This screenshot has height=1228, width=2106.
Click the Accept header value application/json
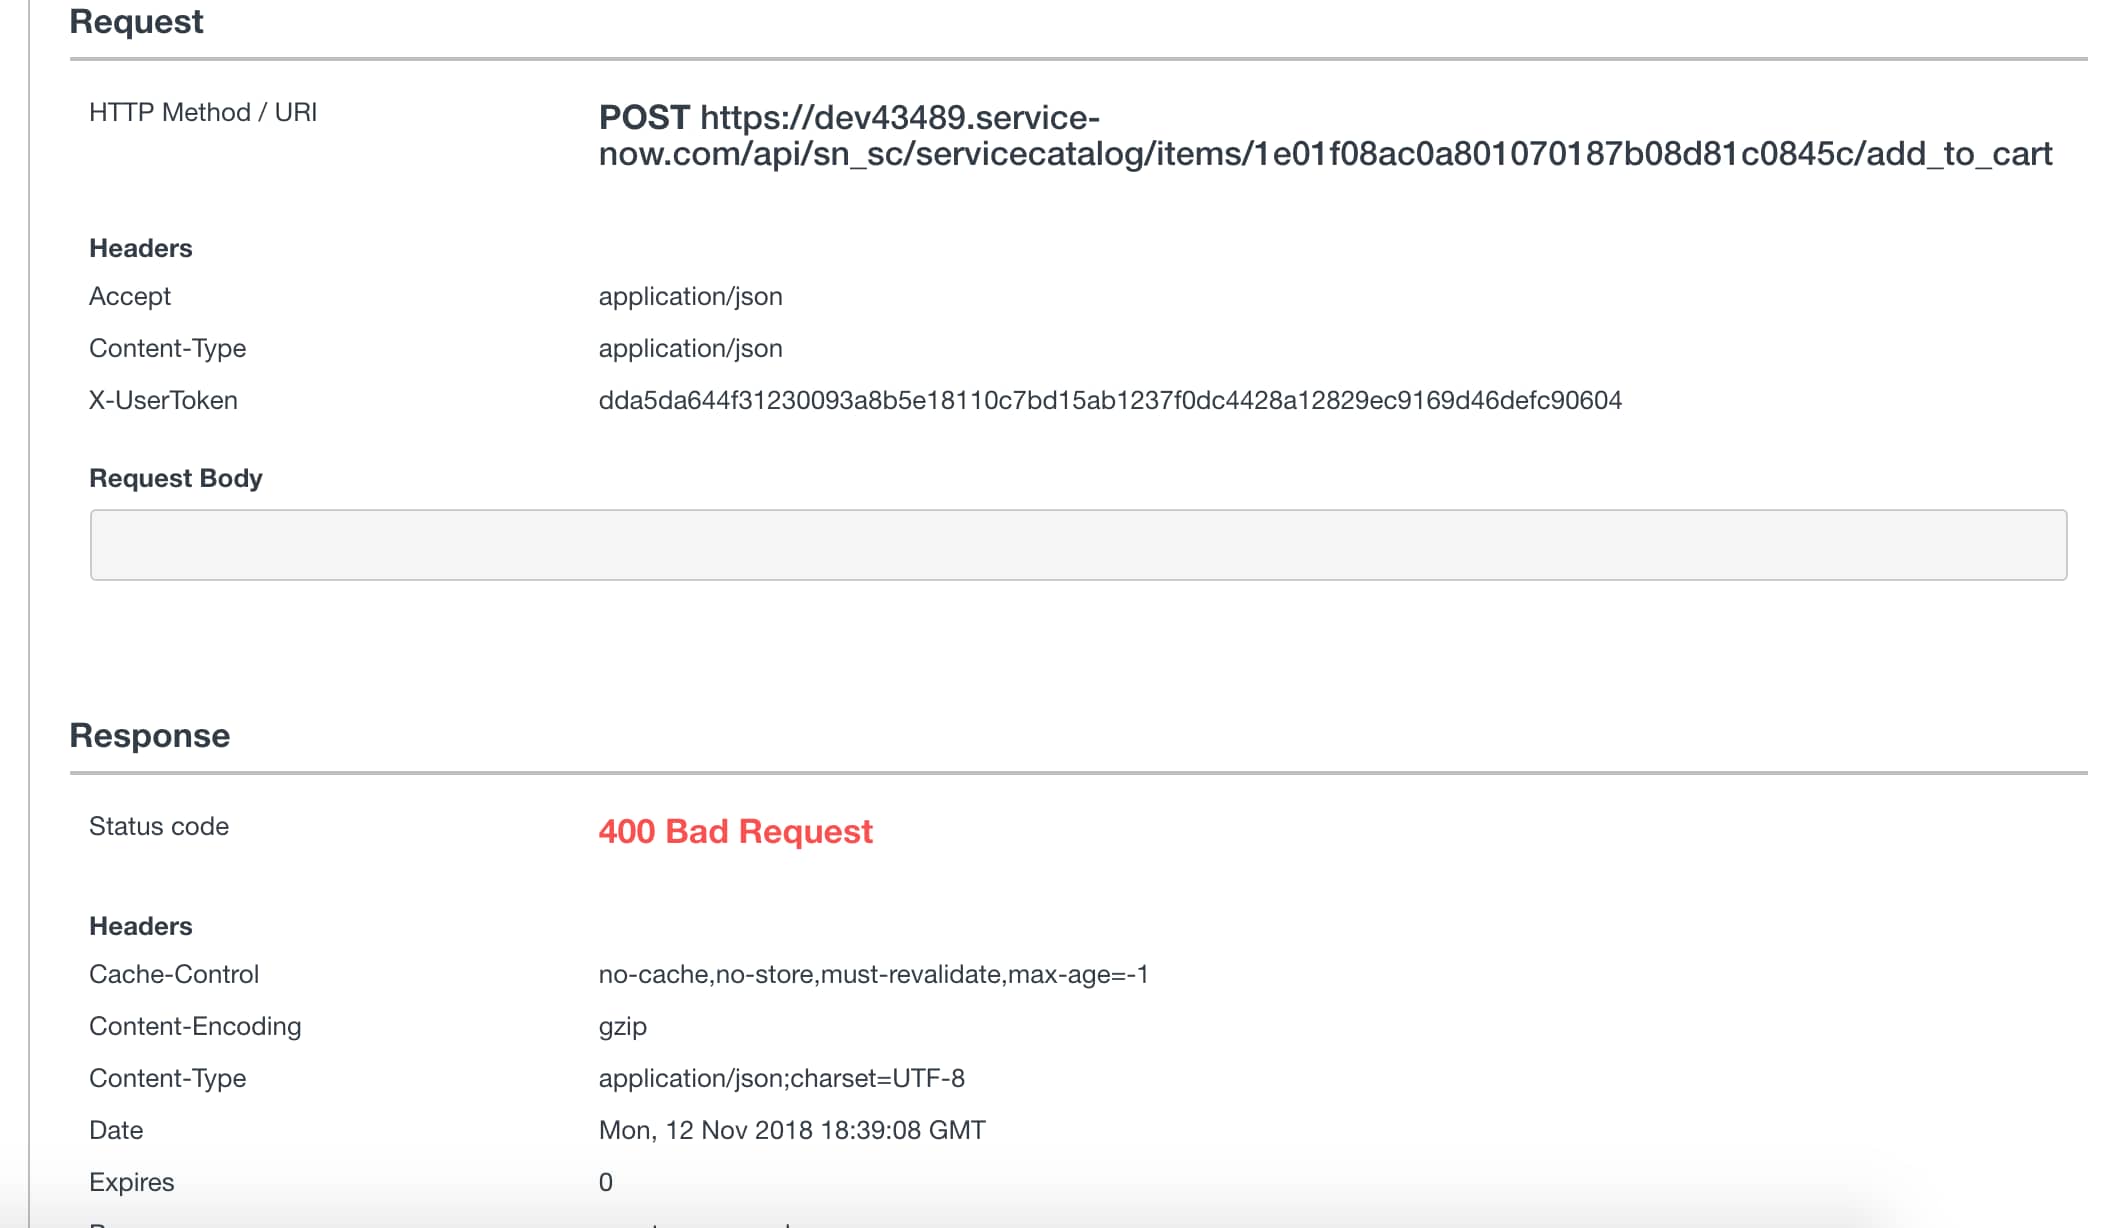click(691, 296)
